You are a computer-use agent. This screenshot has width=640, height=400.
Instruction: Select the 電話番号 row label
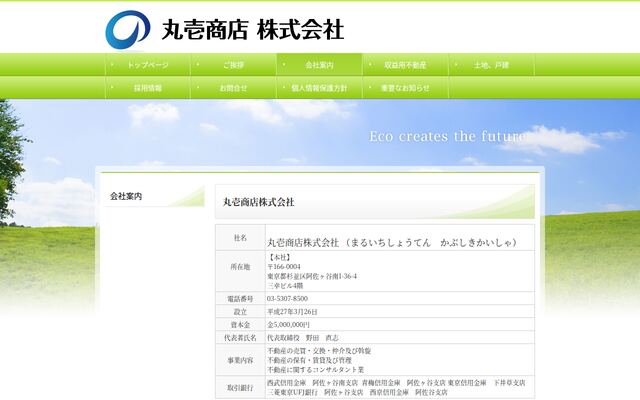[240, 299]
